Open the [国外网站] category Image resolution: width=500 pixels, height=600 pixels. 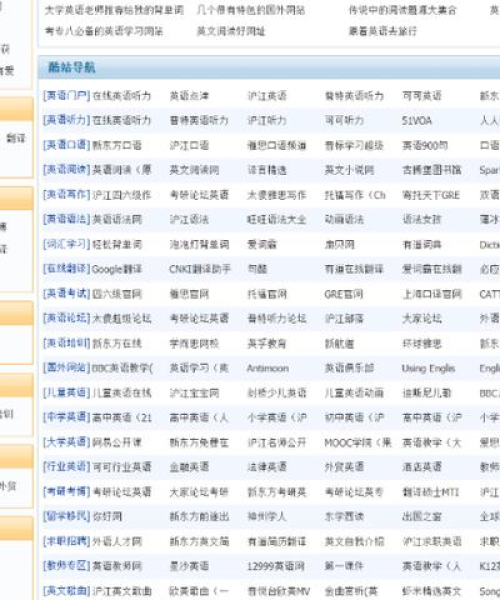(x=67, y=368)
